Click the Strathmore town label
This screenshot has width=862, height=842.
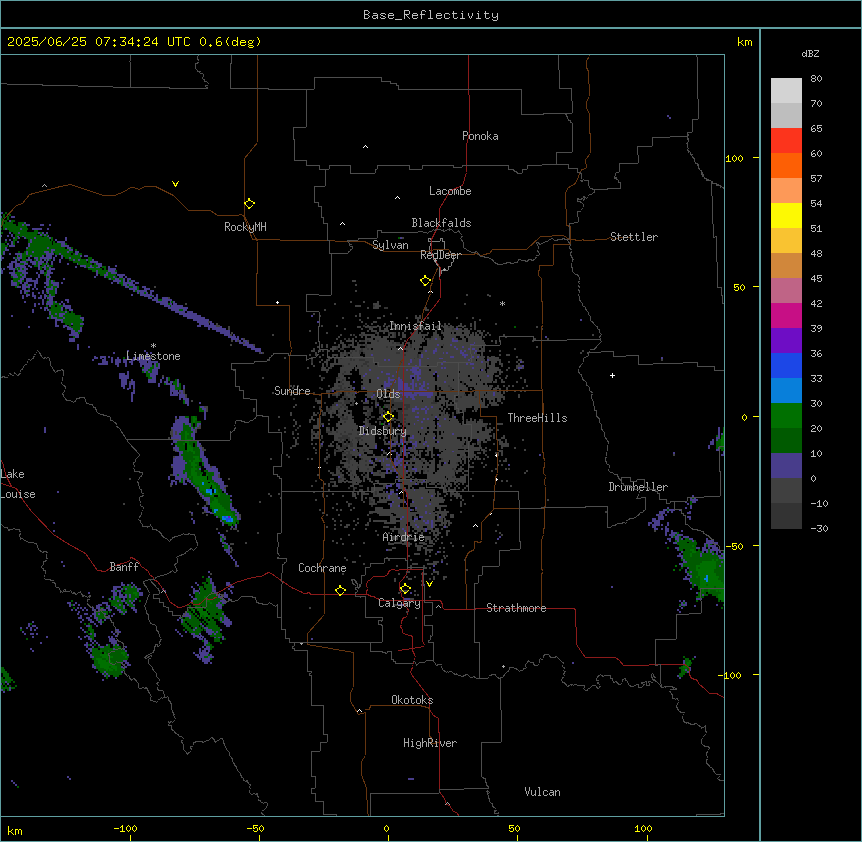point(516,608)
